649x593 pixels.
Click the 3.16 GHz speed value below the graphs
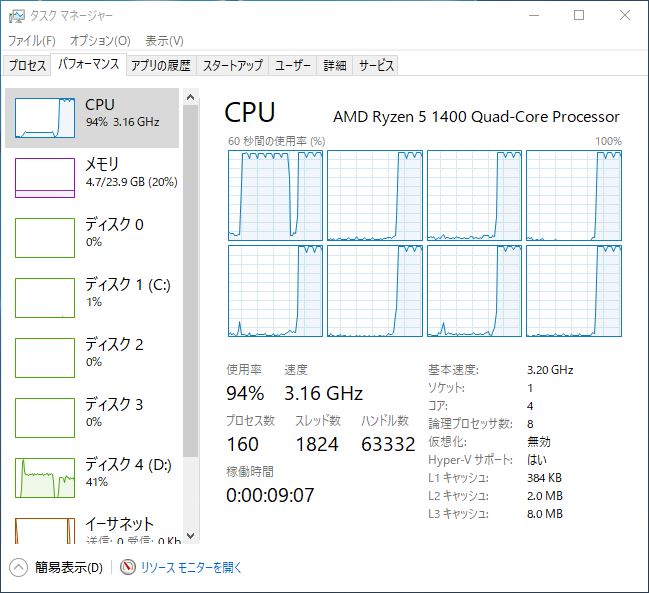pyautogui.click(x=323, y=393)
